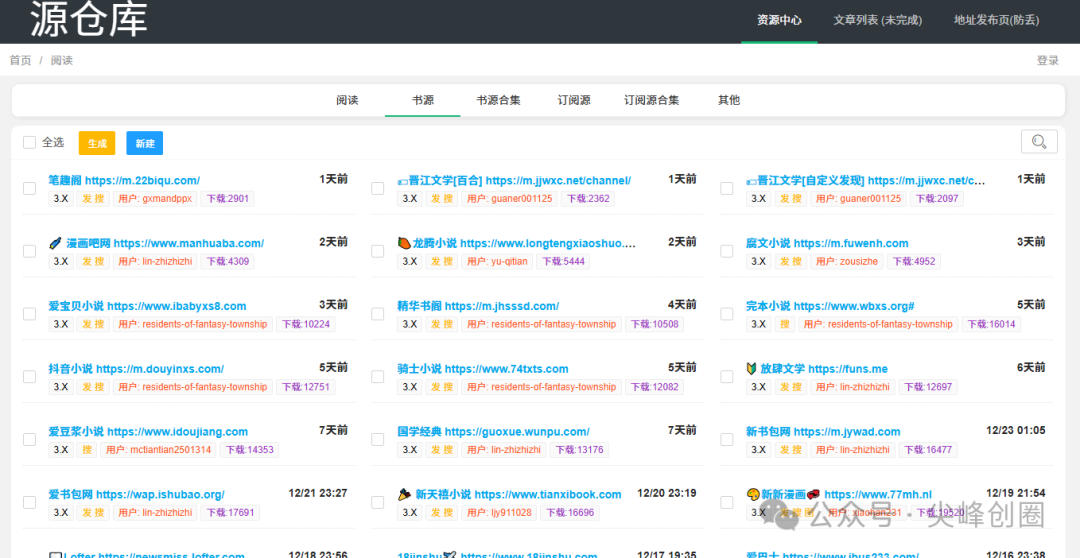The width and height of the screenshot is (1080, 558).
Task: Click the 下载:2901 download count tag
Action: tap(227, 199)
